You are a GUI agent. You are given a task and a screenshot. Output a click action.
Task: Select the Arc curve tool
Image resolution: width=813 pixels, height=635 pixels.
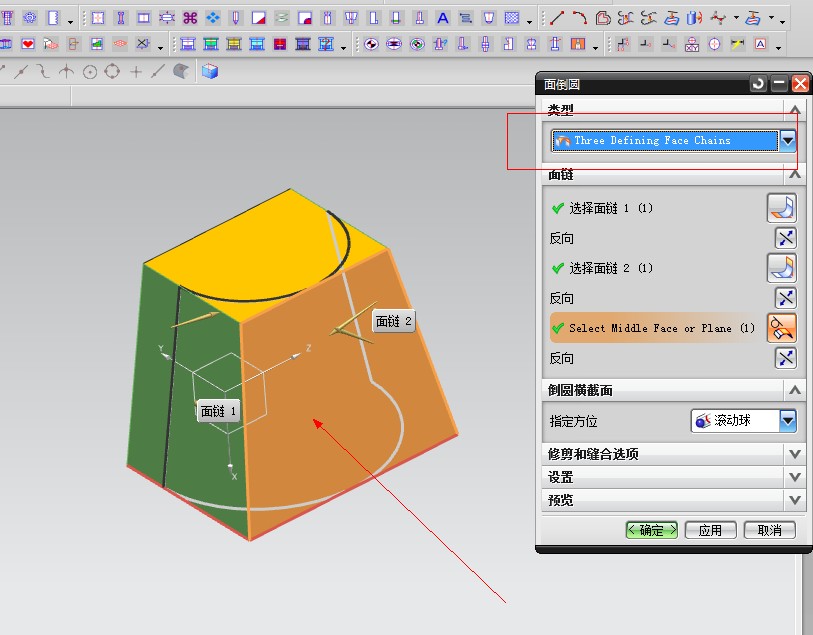coord(579,19)
